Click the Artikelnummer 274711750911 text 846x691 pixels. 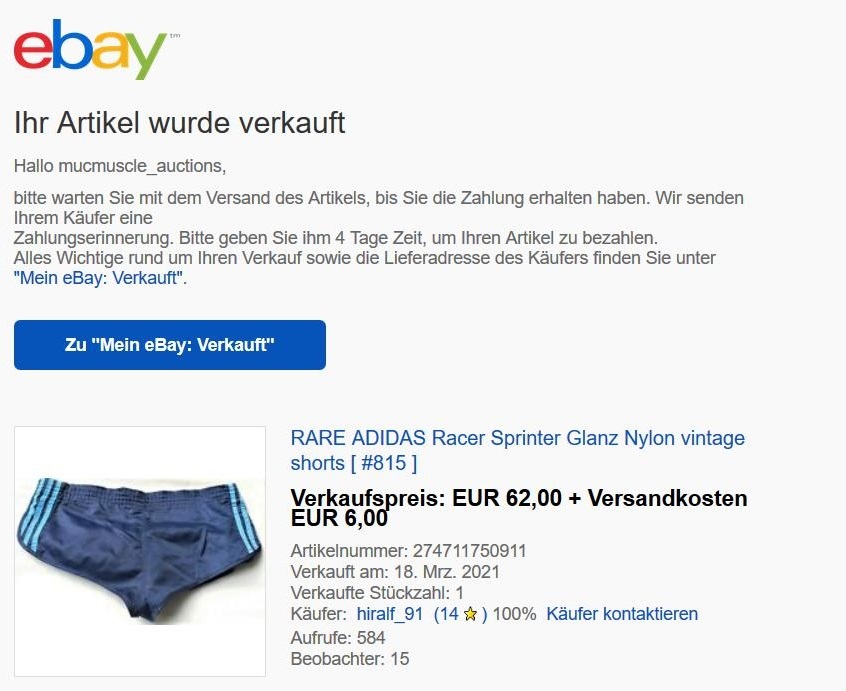[408, 551]
